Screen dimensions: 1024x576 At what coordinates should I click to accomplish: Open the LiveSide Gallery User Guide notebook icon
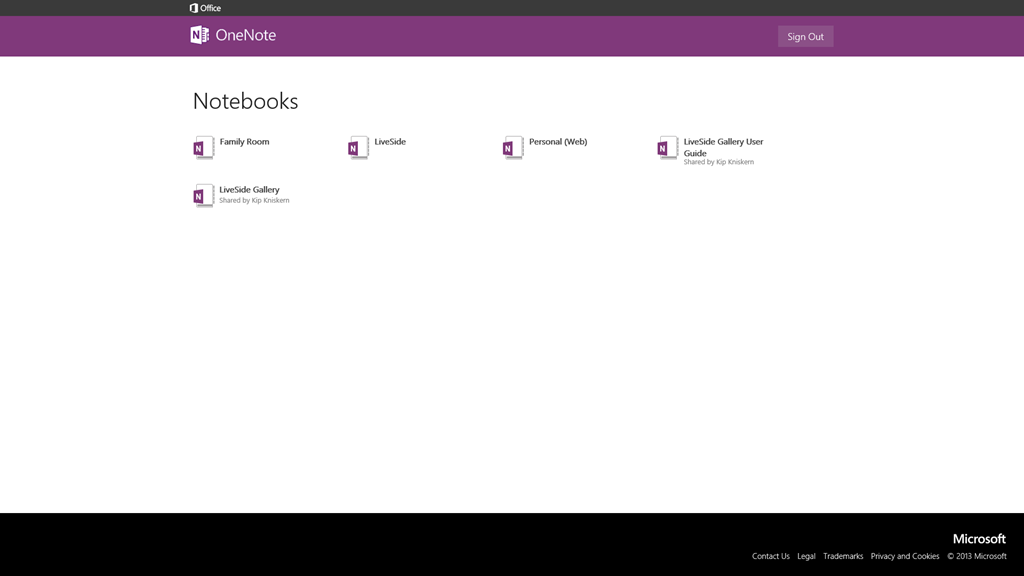point(667,148)
